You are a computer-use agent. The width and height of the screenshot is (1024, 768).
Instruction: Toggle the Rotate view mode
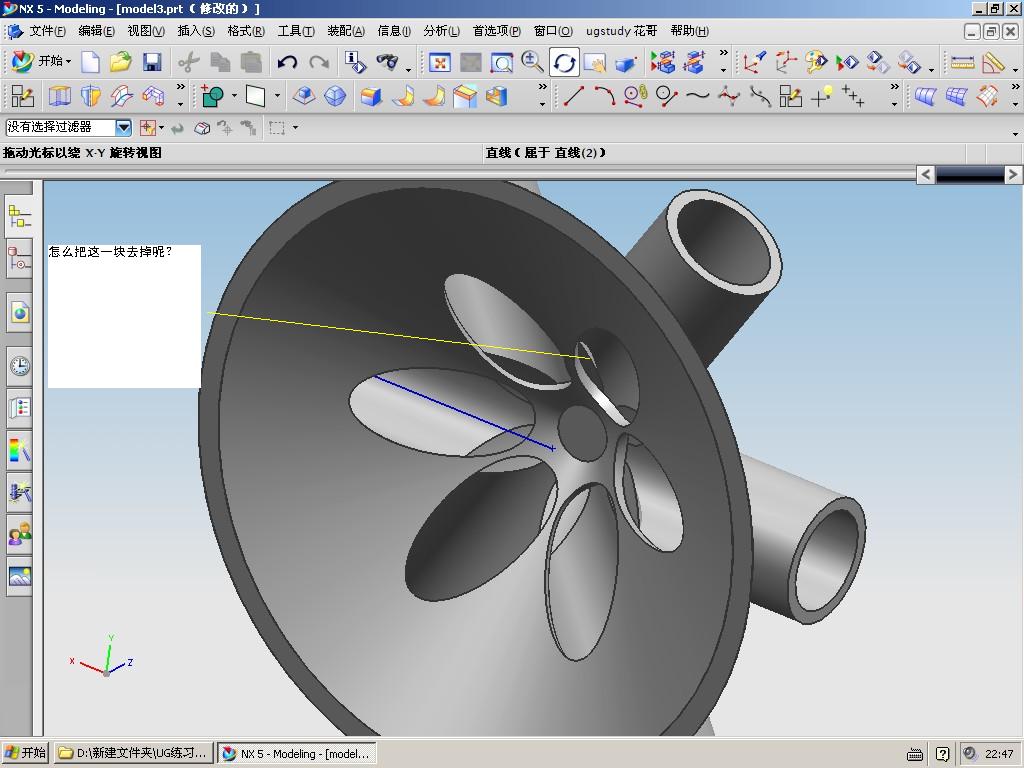564,63
